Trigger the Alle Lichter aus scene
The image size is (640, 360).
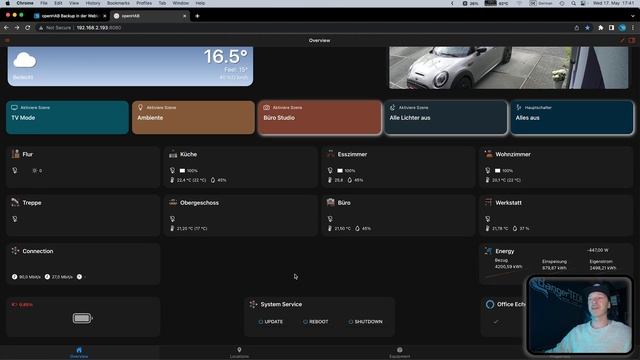tap(446, 117)
